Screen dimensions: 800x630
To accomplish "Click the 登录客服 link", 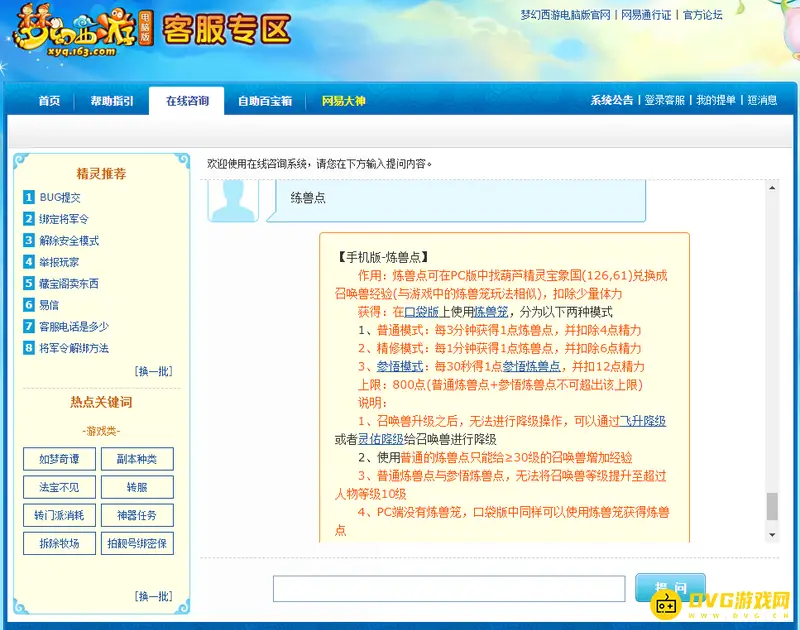I will [x=664, y=100].
